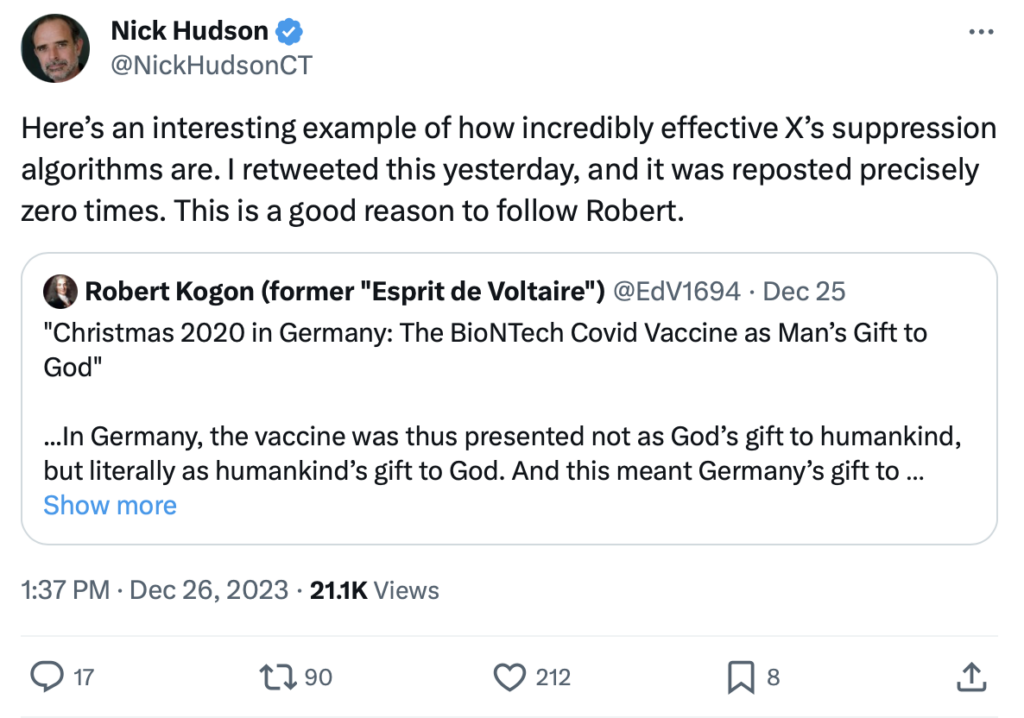The height and width of the screenshot is (718, 1024).
Task: Bookmark this post by Nick Hudson
Action: pyautogui.click(x=740, y=677)
